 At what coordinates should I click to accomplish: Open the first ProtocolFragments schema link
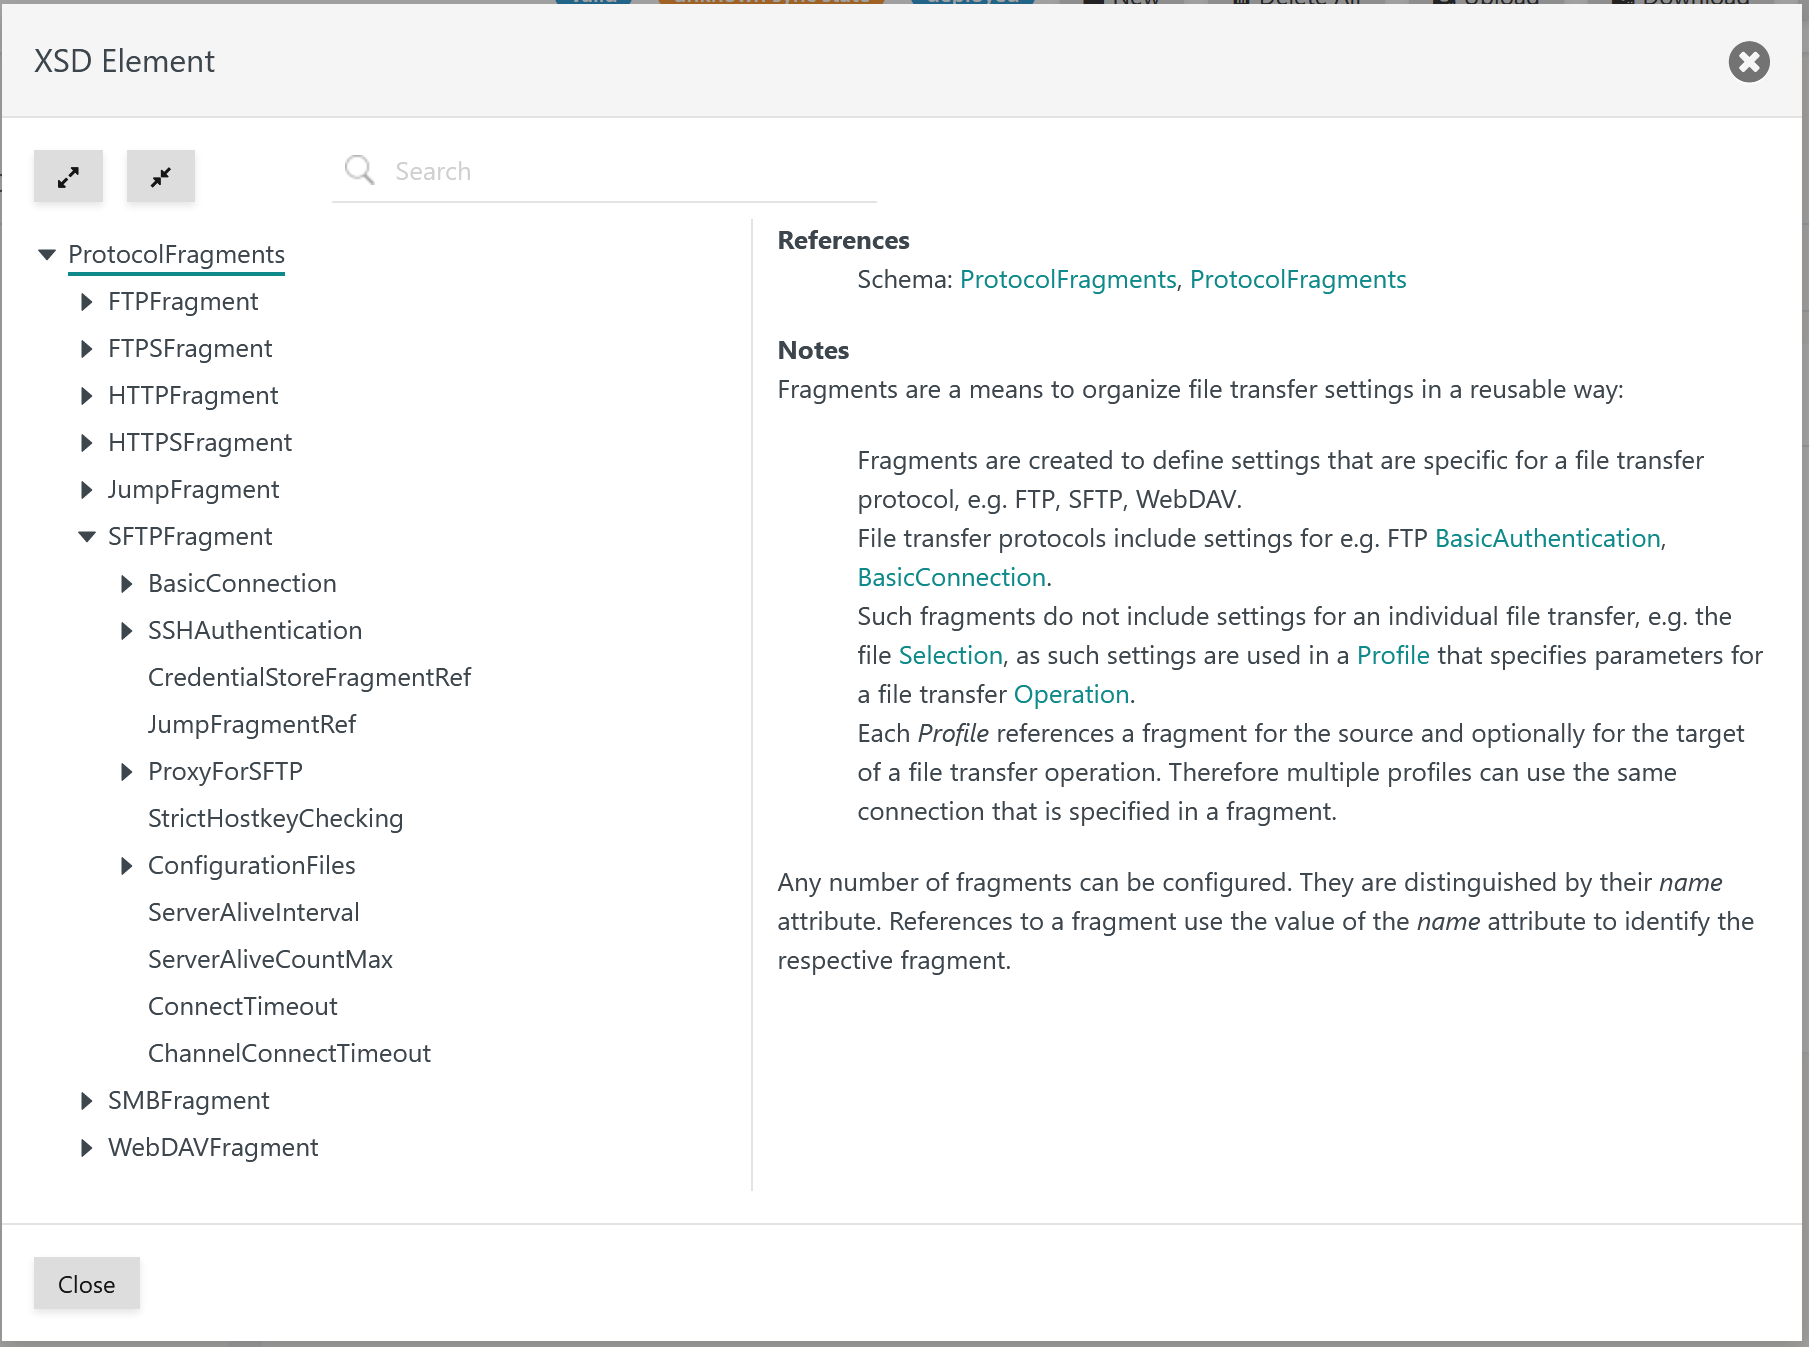coord(1068,280)
